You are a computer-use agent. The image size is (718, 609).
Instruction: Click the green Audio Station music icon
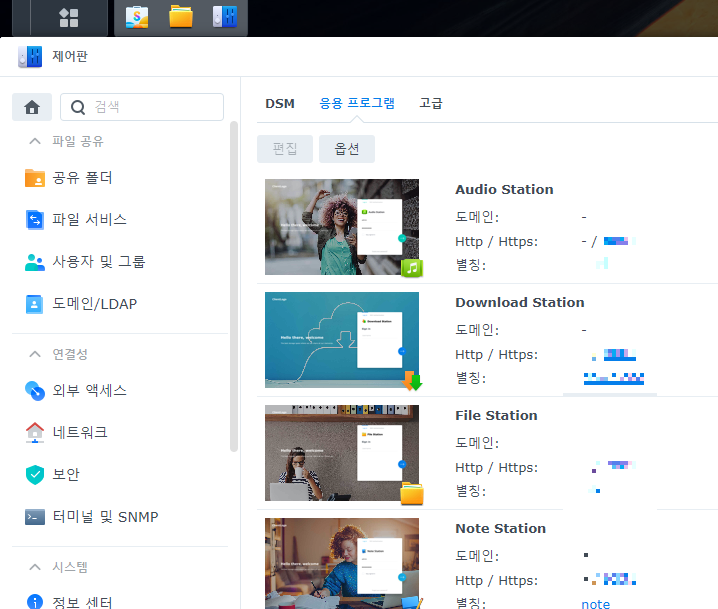coord(412,268)
